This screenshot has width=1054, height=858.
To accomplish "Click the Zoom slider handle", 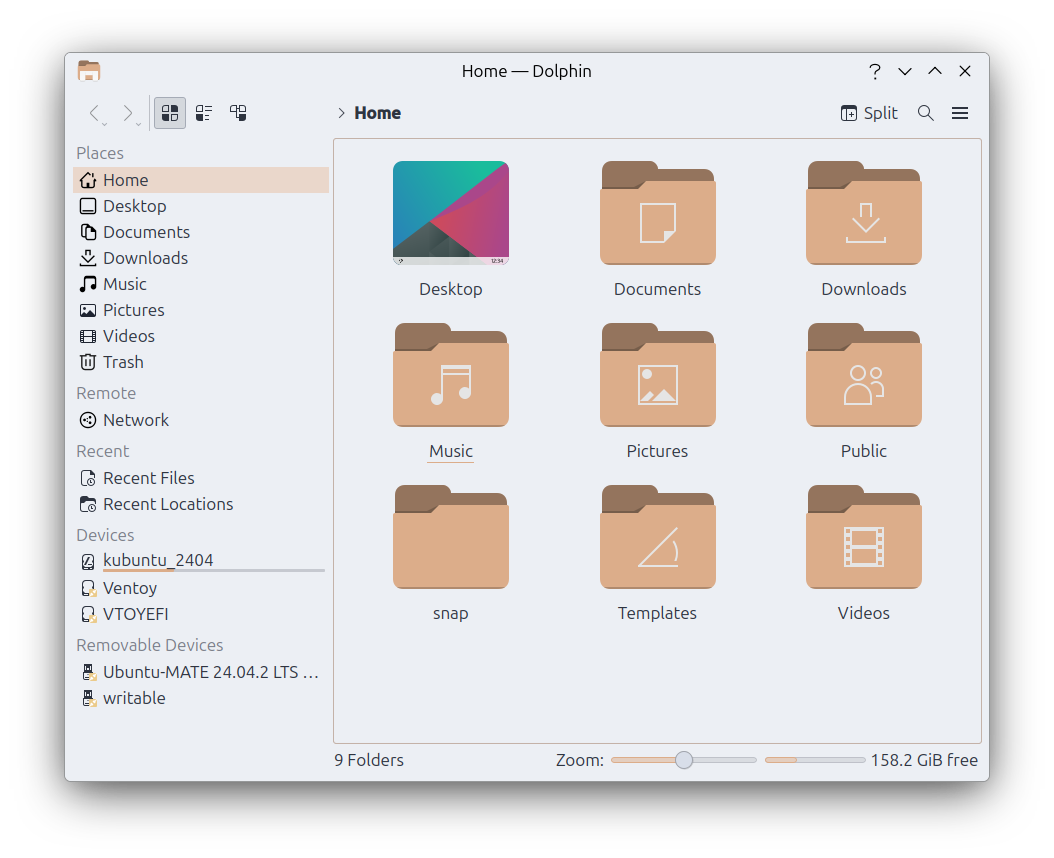I will click(684, 760).
